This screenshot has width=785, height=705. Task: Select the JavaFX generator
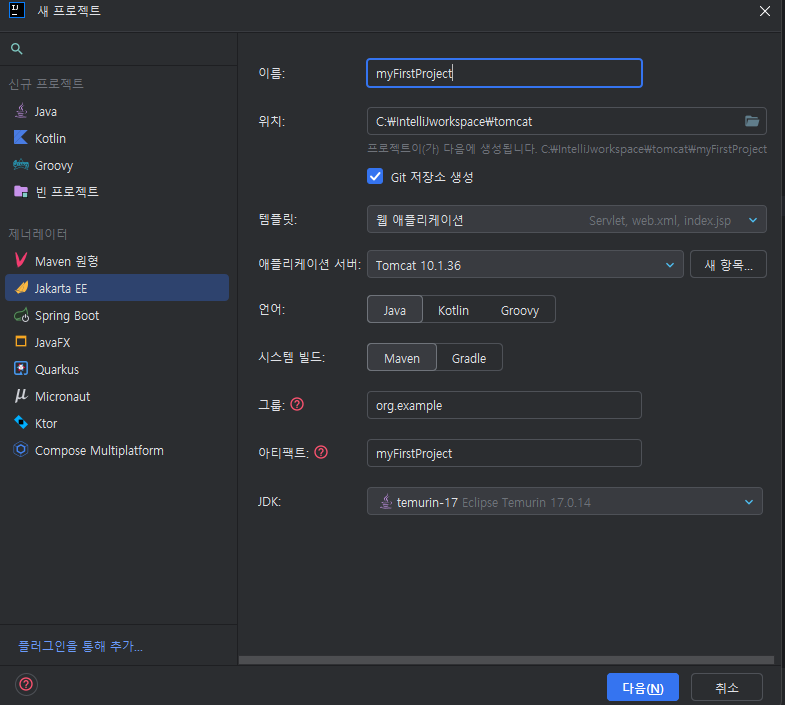point(117,342)
